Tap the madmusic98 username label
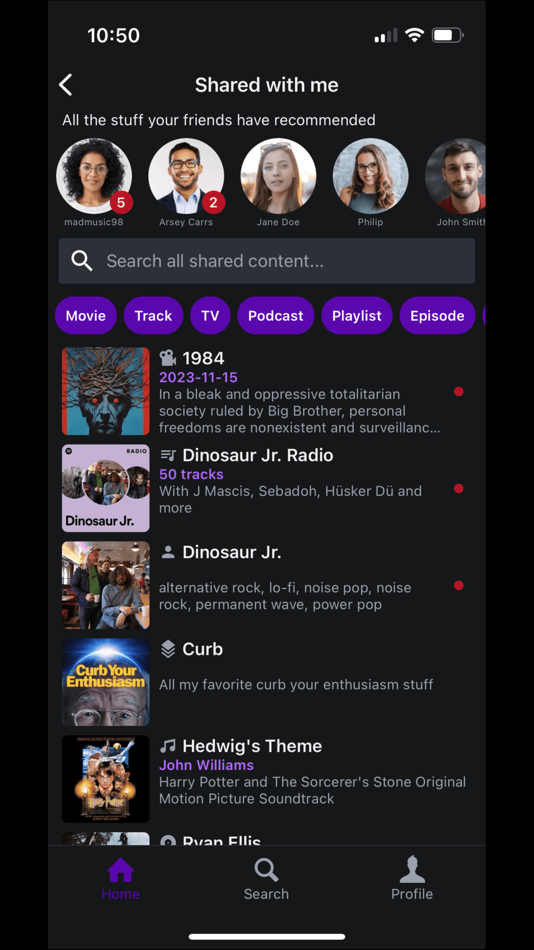The height and width of the screenshot is (950, 534). (x=94, y=222)
